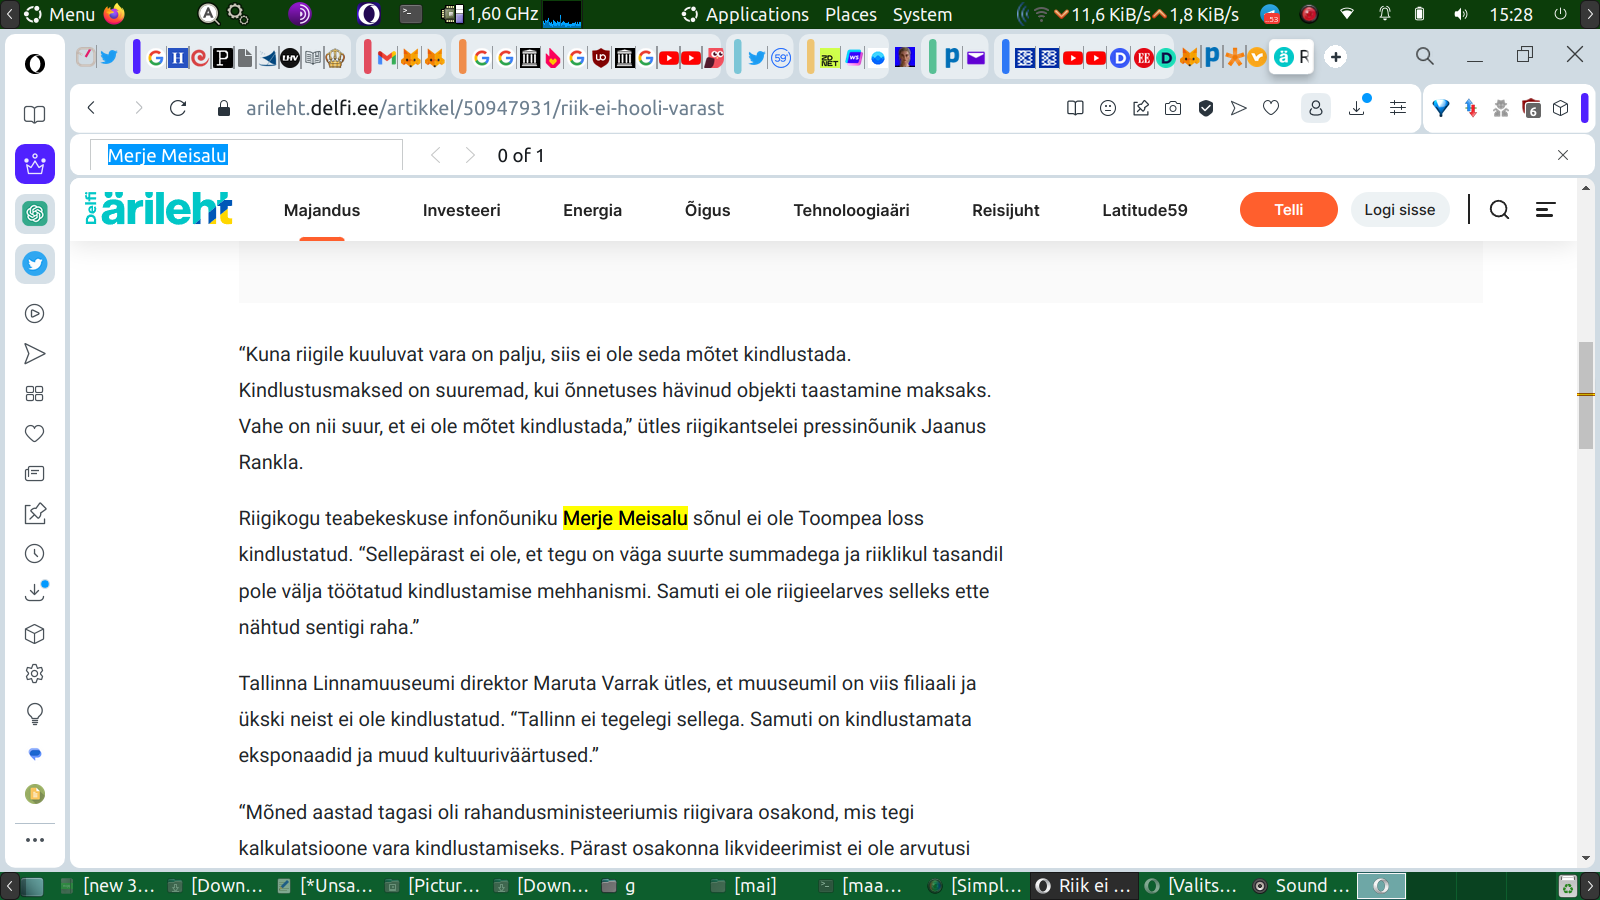The height and width of the screenshot is (900, 1600).
Task: Go to previous find-in-page match
Action: point(435,155)
